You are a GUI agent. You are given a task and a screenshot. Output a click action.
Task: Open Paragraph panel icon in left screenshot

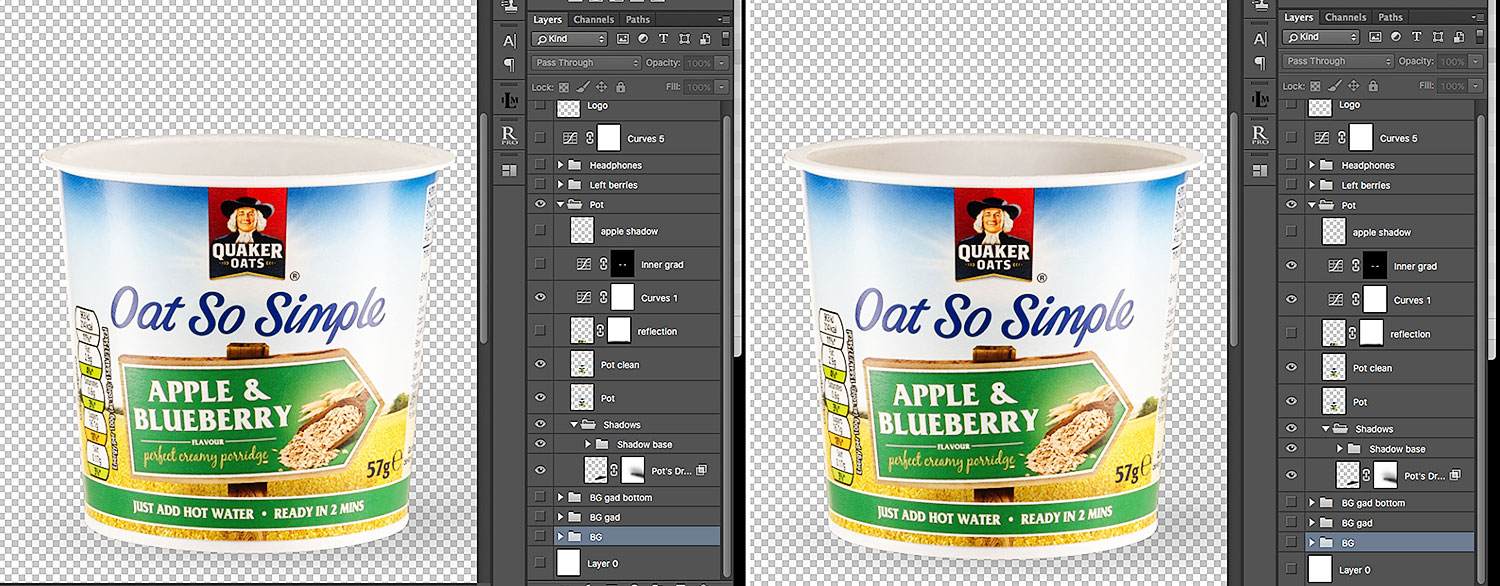tap(509, 64)
